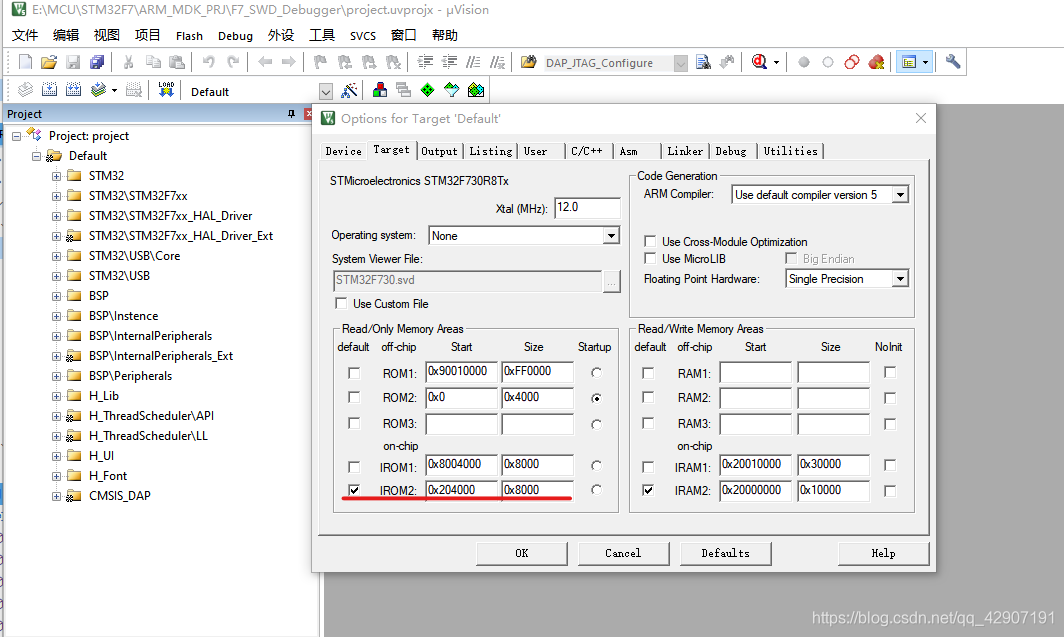Check the ROM1 default checkbox

coord(354,373)
